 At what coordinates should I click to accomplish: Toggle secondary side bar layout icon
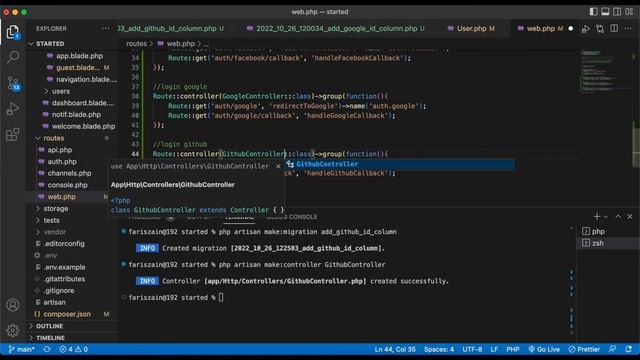click(x=617, y=12)
